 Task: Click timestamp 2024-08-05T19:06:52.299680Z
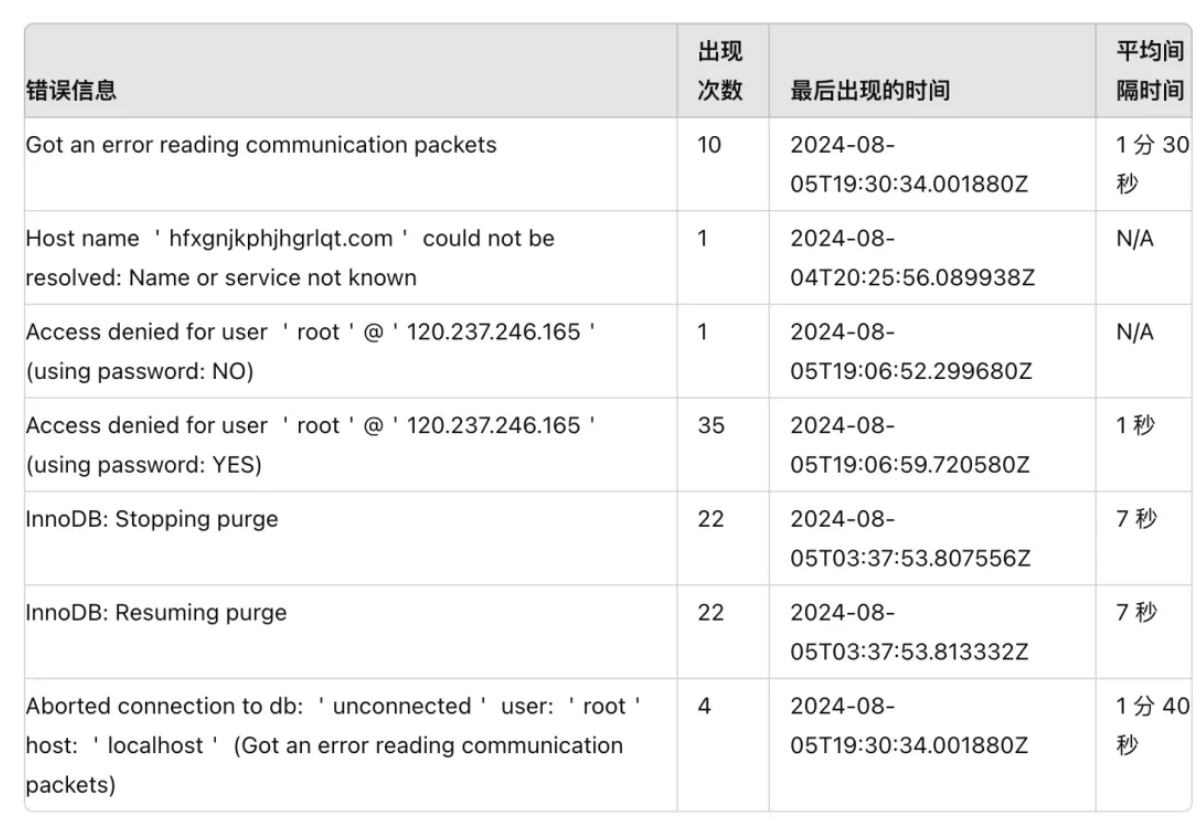tap(911, 351)
